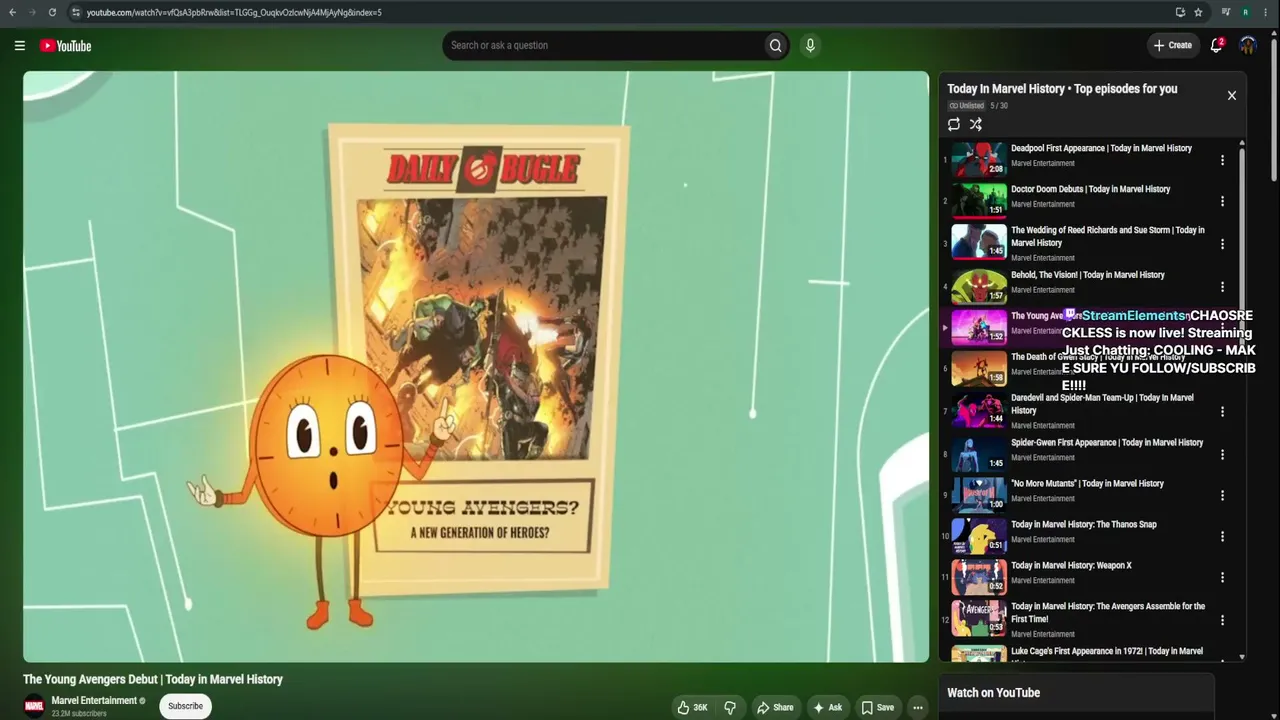1280x720 pixels.
Task: Close the playlist panel
Action: pos(1231,95)
